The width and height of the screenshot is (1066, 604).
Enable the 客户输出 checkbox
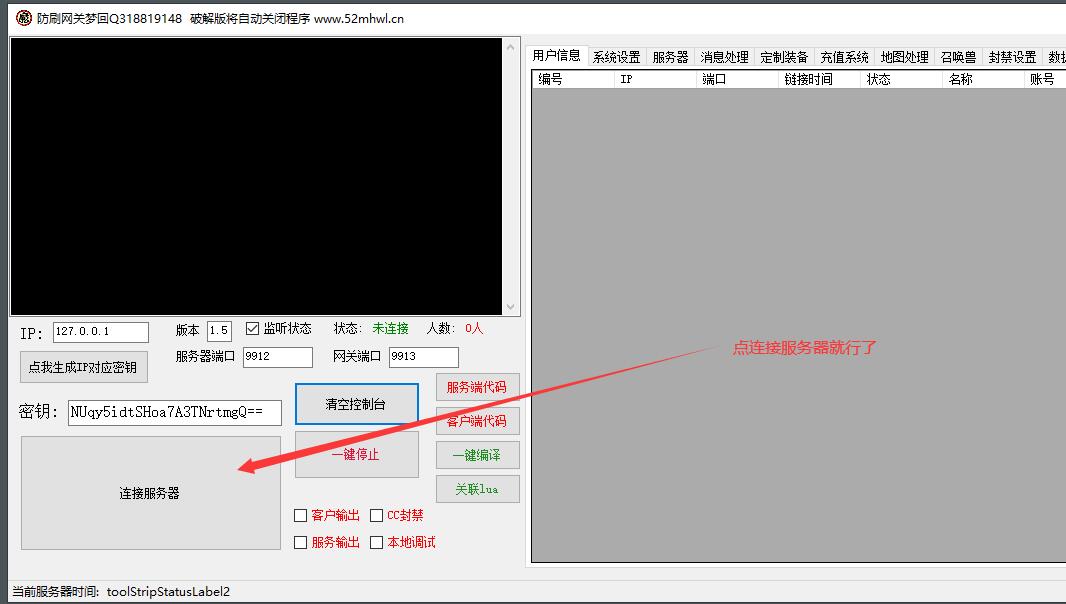click(x=300, y=515)
